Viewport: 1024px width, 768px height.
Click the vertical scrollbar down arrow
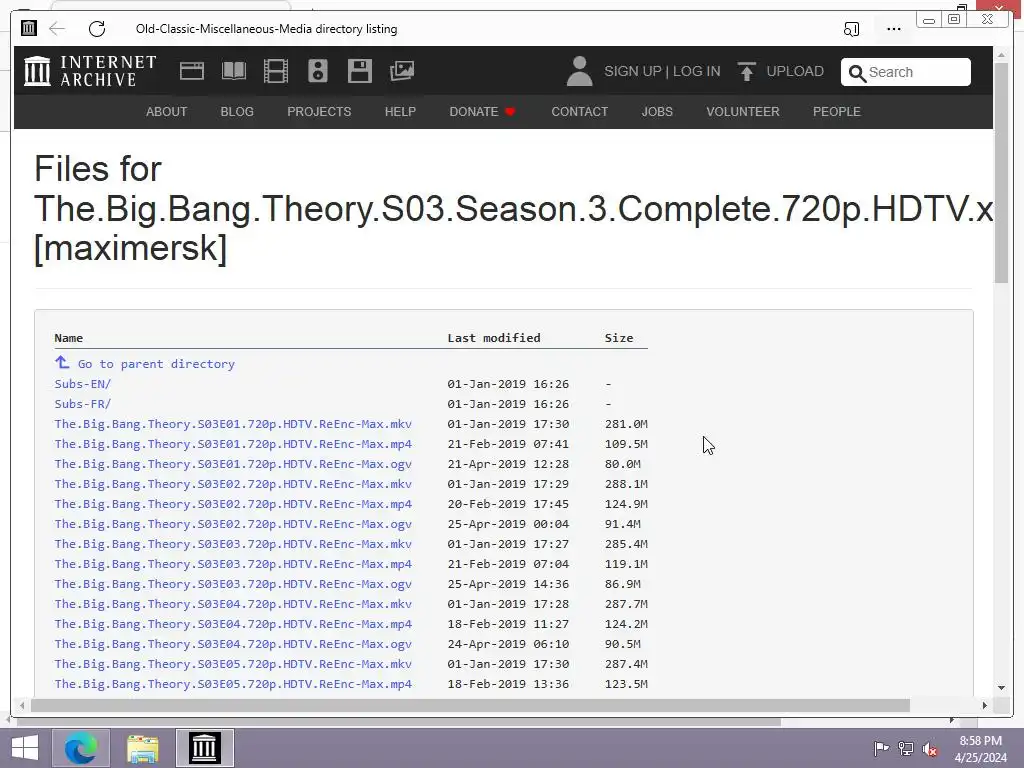[x=1001, y=688]
